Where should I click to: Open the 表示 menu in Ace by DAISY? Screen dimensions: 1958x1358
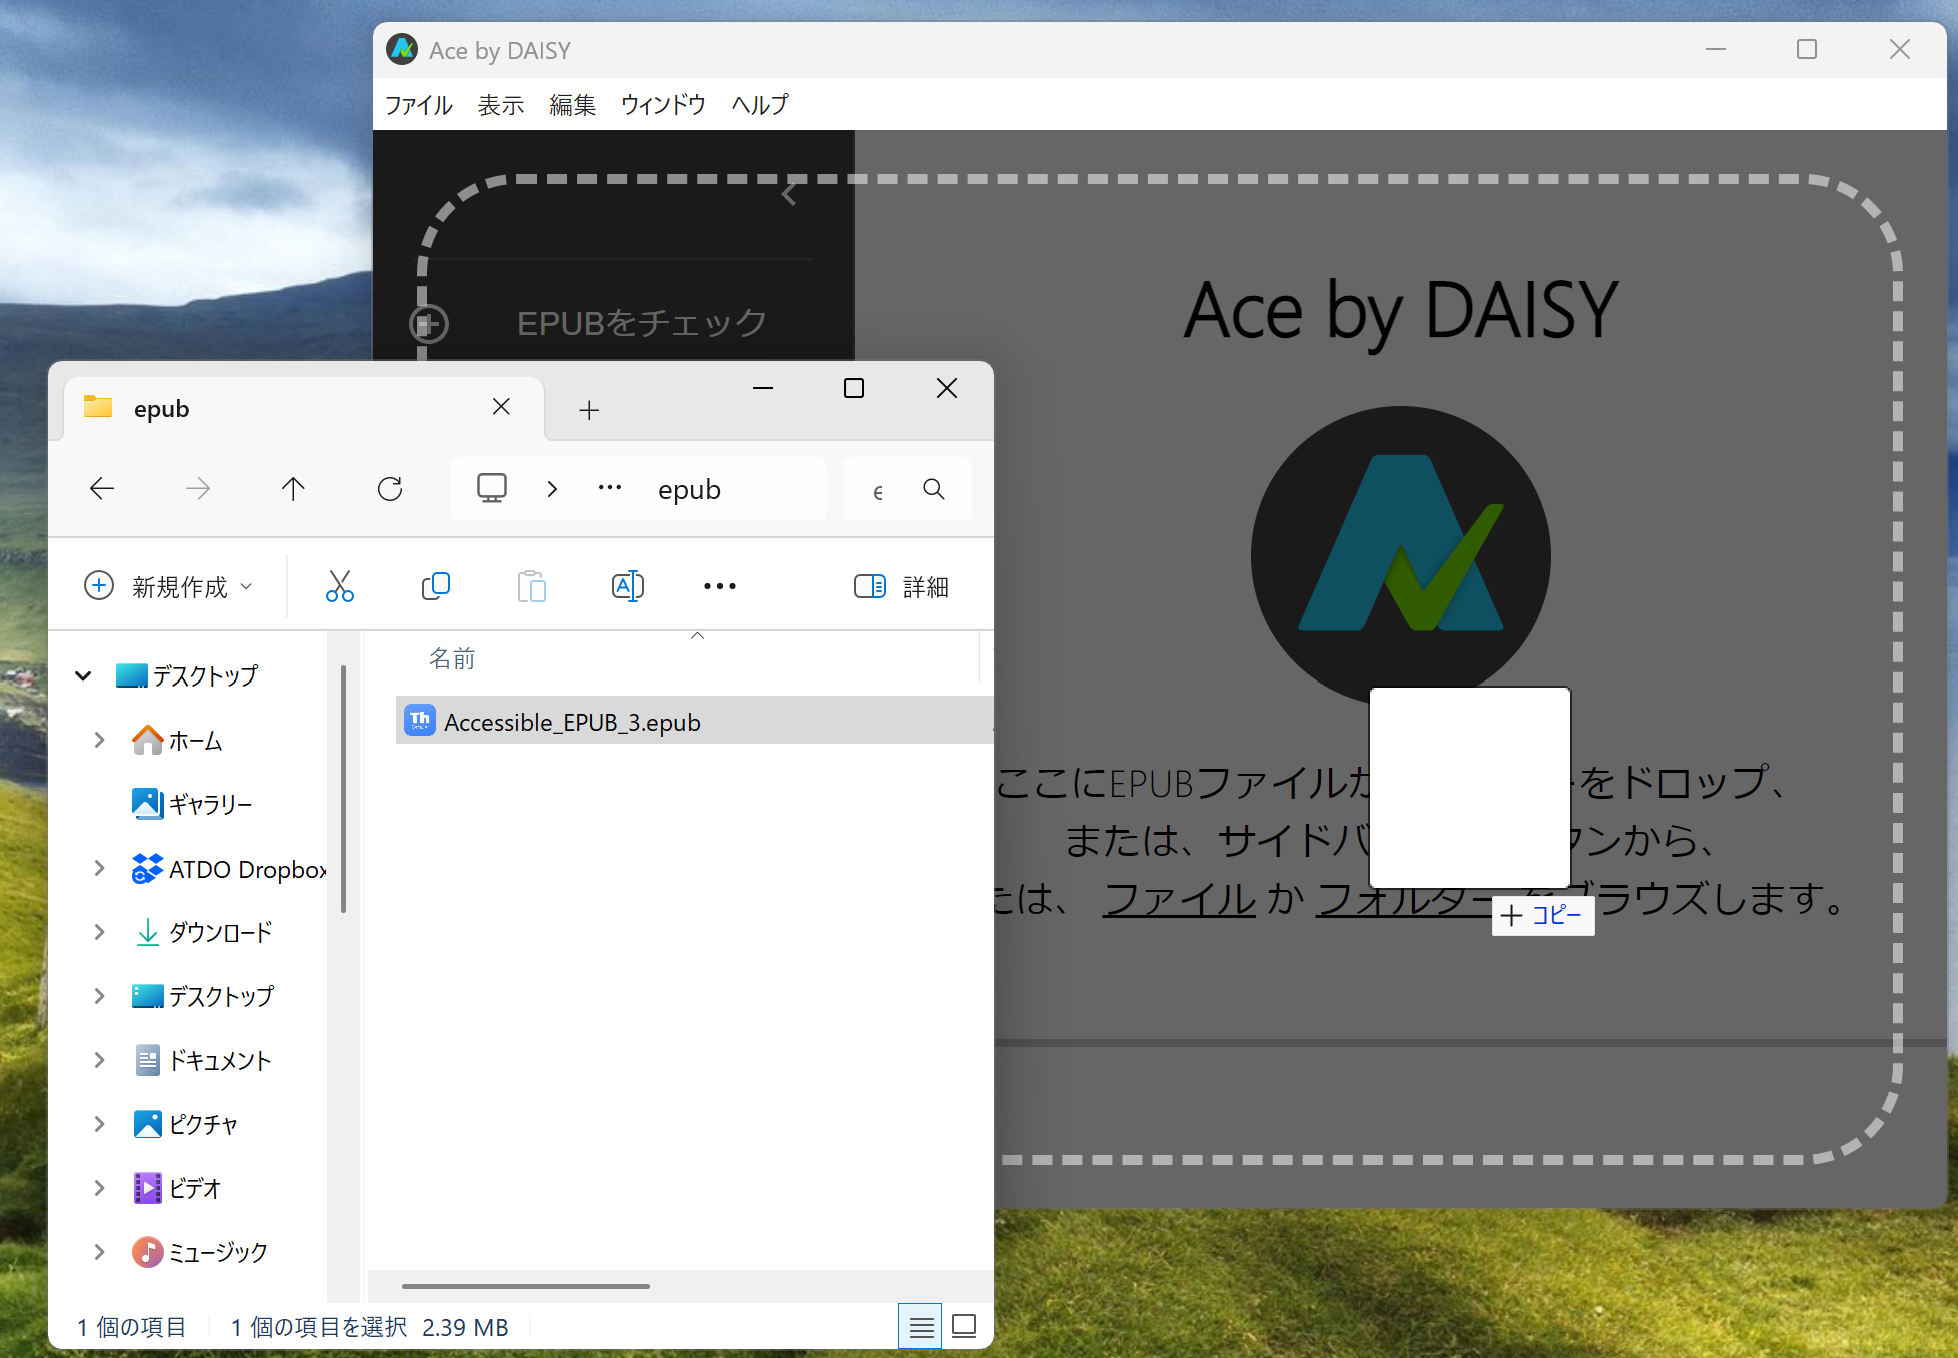pyautogui.click(x=501, y=105)
